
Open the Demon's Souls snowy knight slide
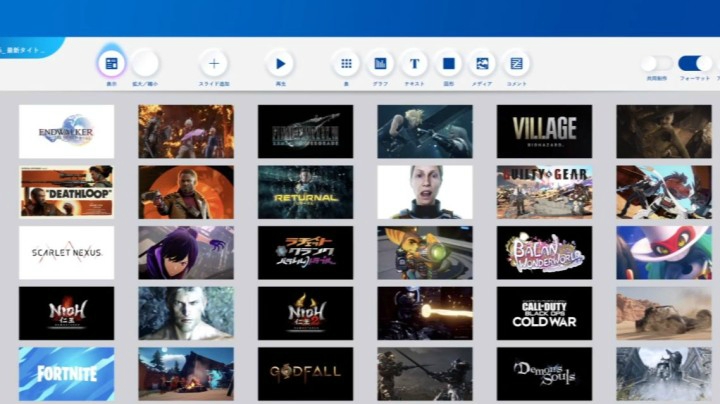pos(664,374)
